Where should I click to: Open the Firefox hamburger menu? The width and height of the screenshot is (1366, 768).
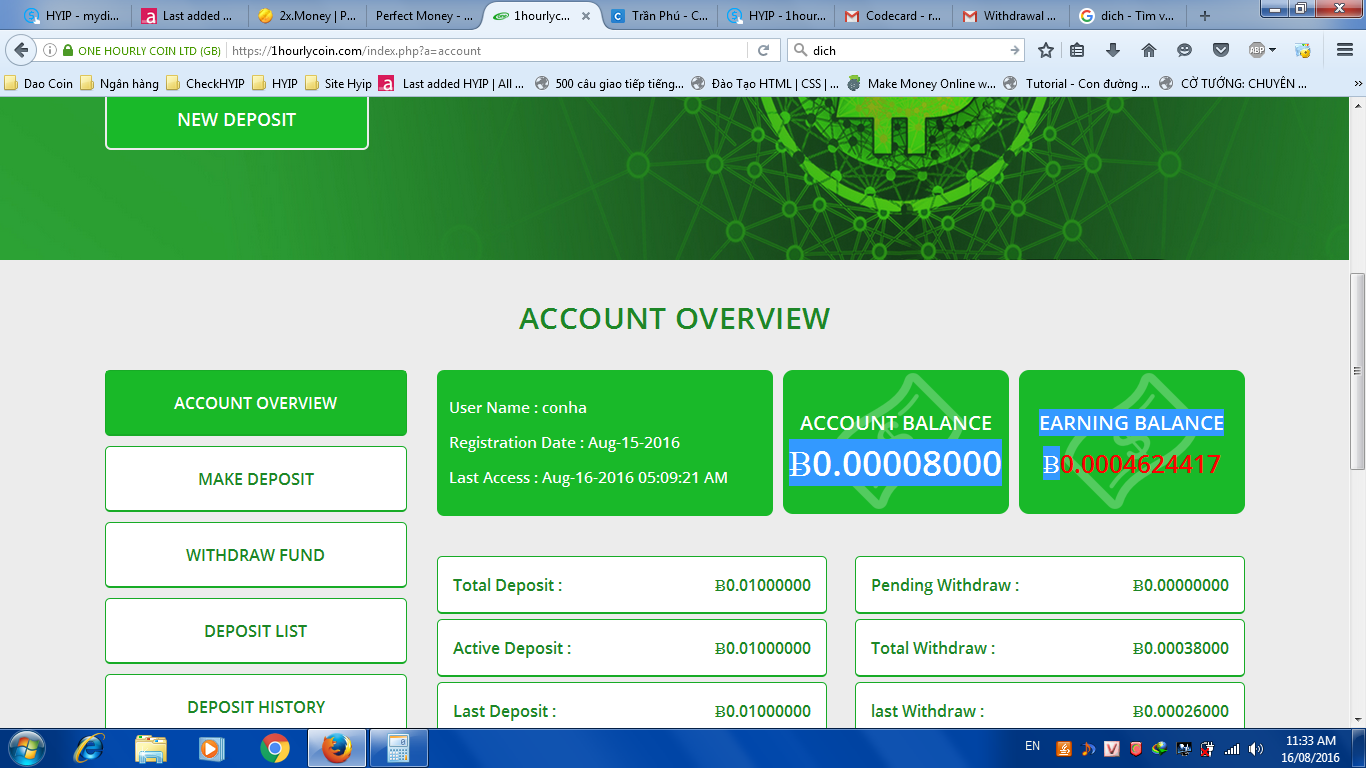tap(1345, 50)
